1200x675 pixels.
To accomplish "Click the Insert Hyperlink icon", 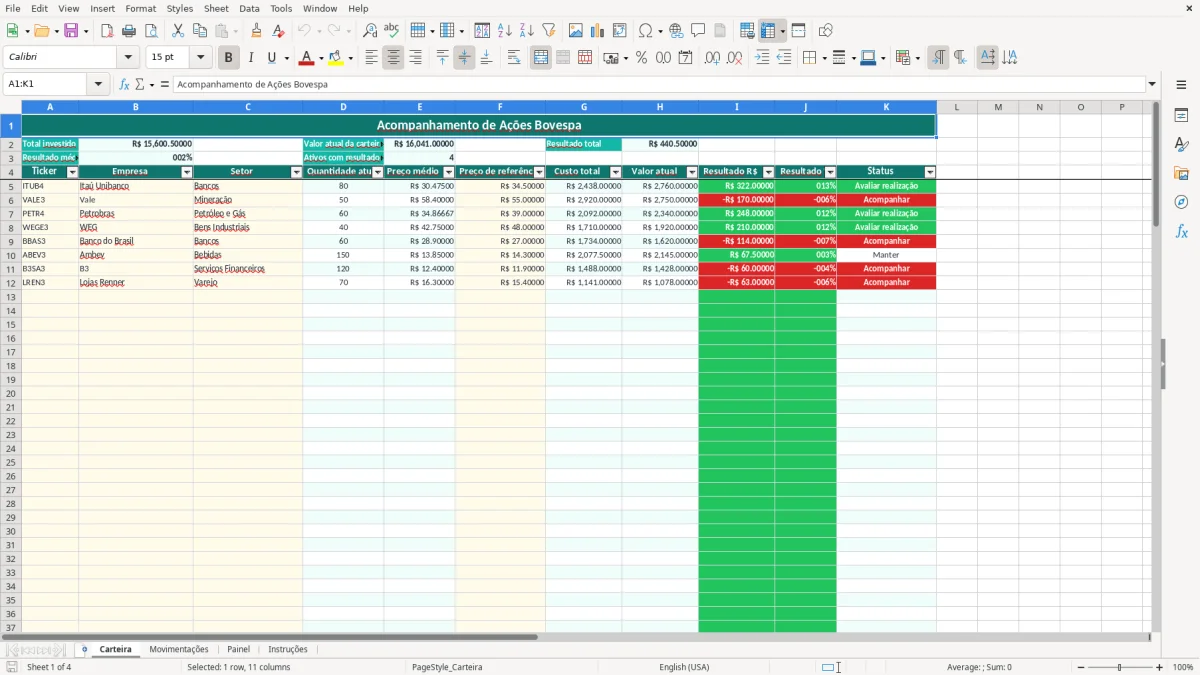I will point(676,31).
